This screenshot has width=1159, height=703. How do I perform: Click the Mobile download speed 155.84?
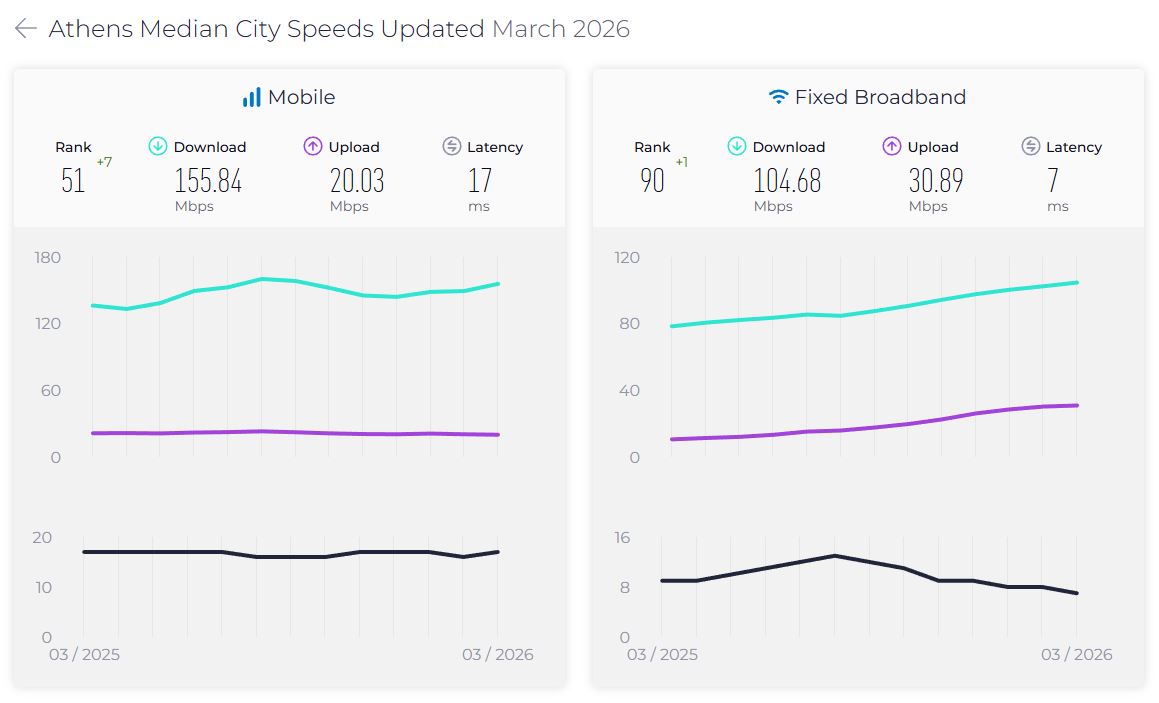[208, 181]
